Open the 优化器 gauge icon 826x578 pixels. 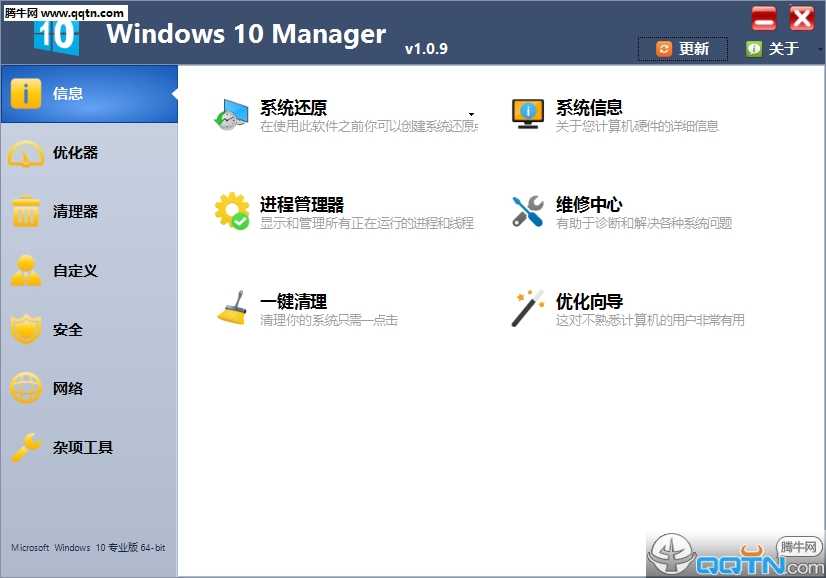pyautogui.click(x=25, y=153)
